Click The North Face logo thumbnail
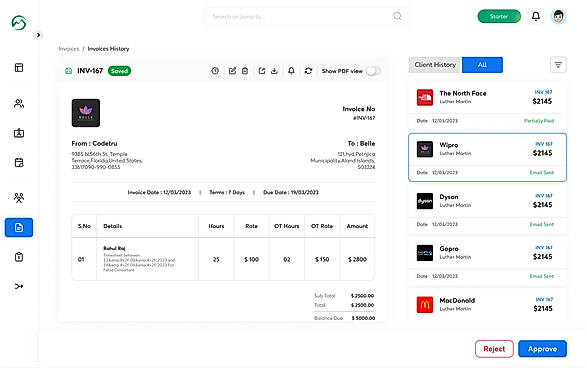 (425, 97)
